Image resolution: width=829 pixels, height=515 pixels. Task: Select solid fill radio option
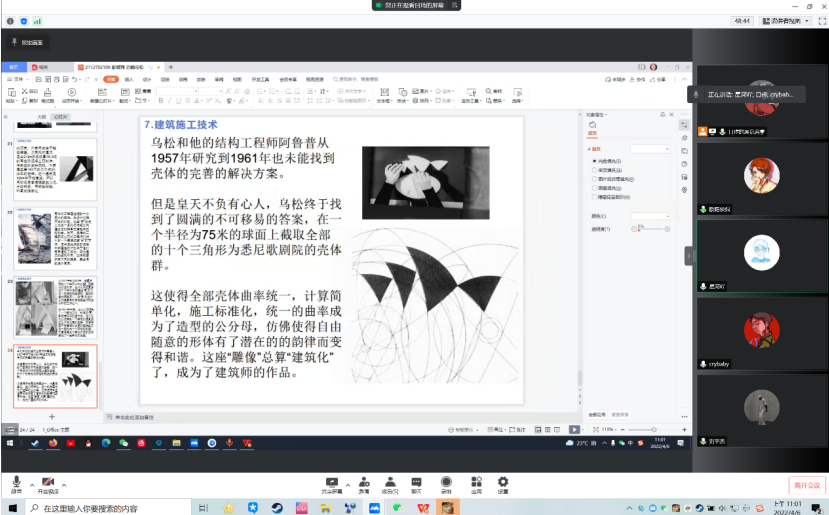pyautogui.click(x=595, y=161)
